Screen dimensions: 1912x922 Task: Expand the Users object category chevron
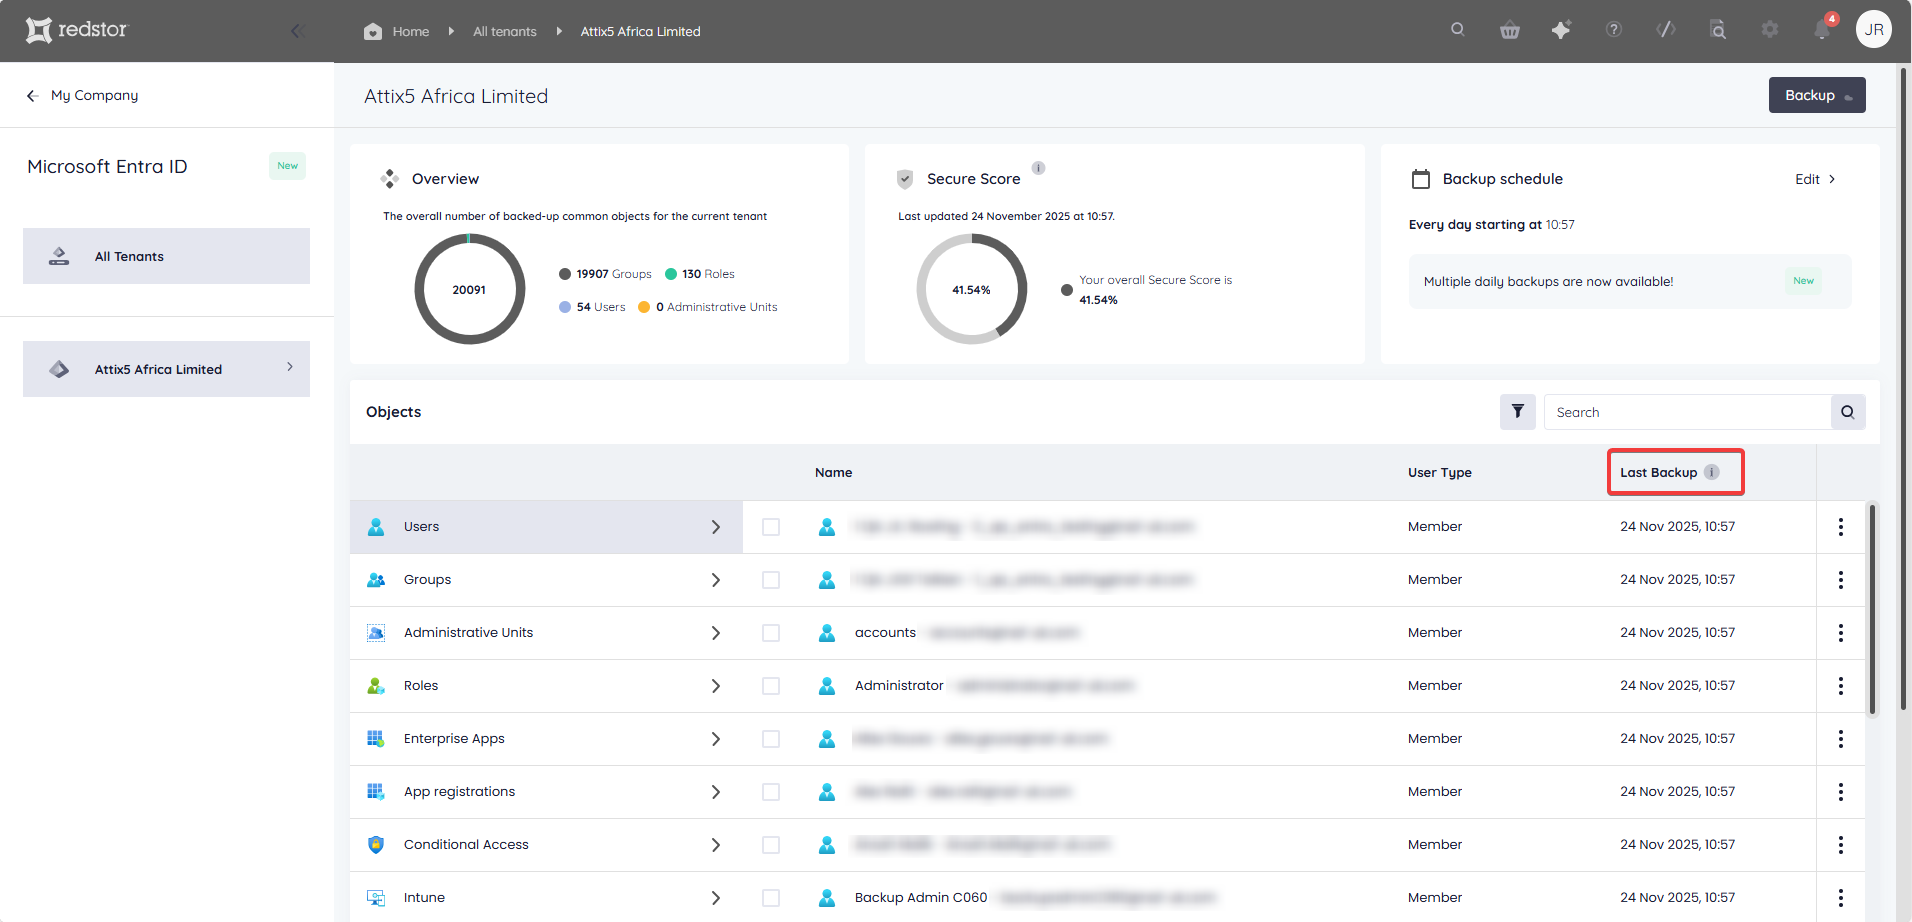coord(716,527)
